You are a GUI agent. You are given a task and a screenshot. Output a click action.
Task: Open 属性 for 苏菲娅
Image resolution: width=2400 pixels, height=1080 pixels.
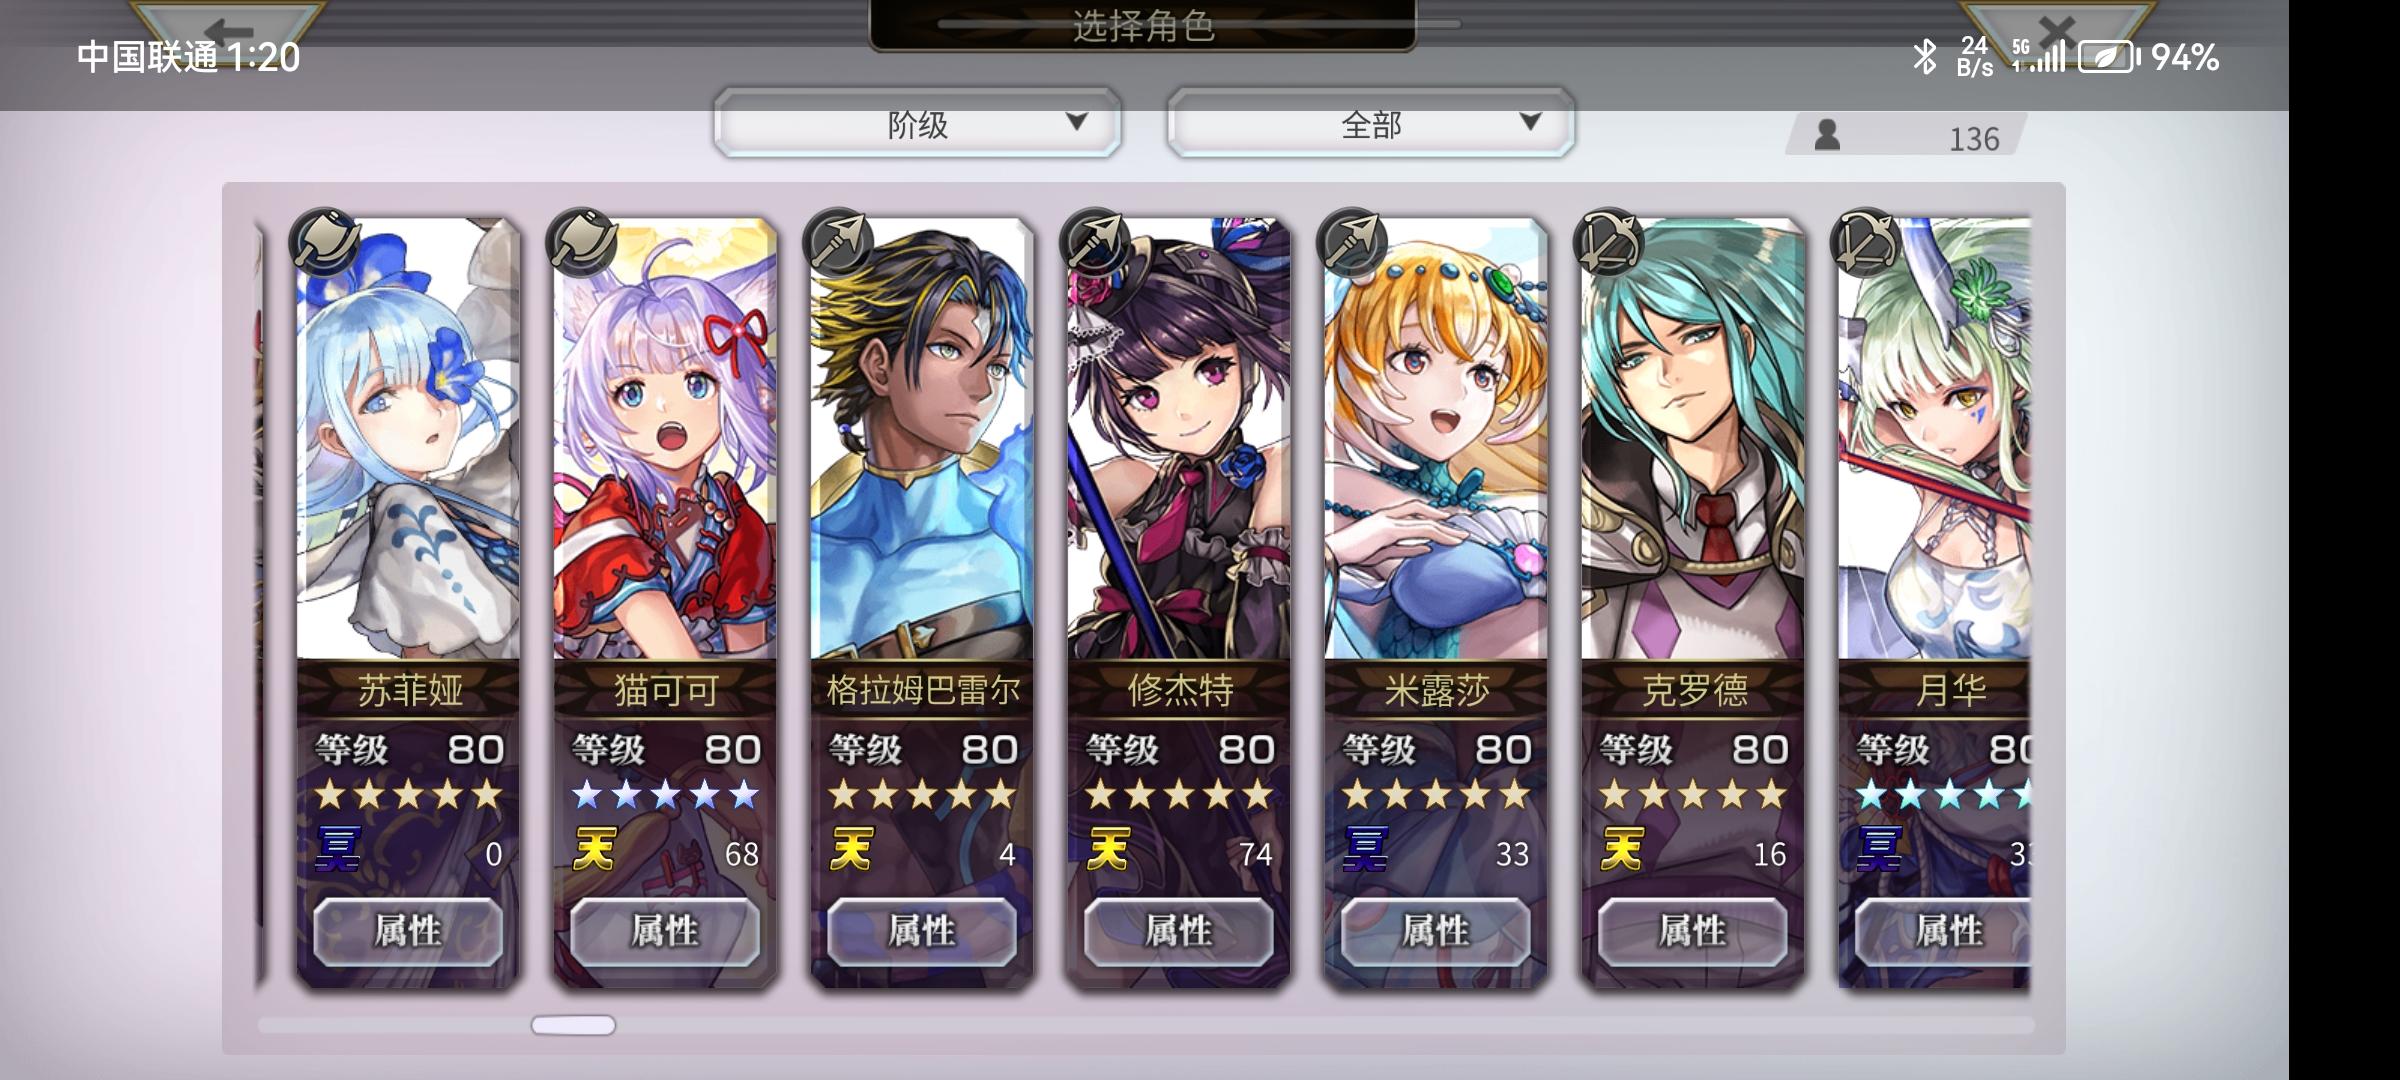pyautogui.click(x=408, y=931)
